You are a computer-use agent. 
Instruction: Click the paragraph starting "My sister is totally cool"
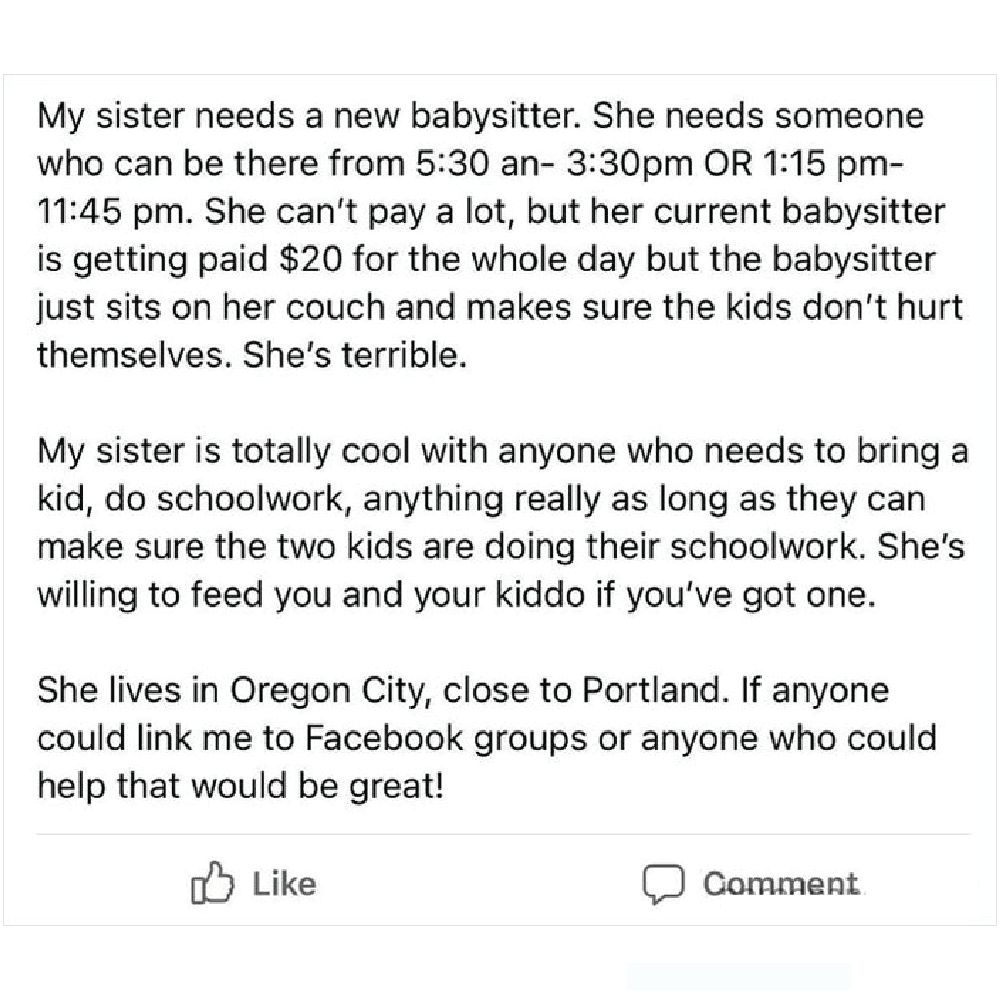tap(500, 524)
